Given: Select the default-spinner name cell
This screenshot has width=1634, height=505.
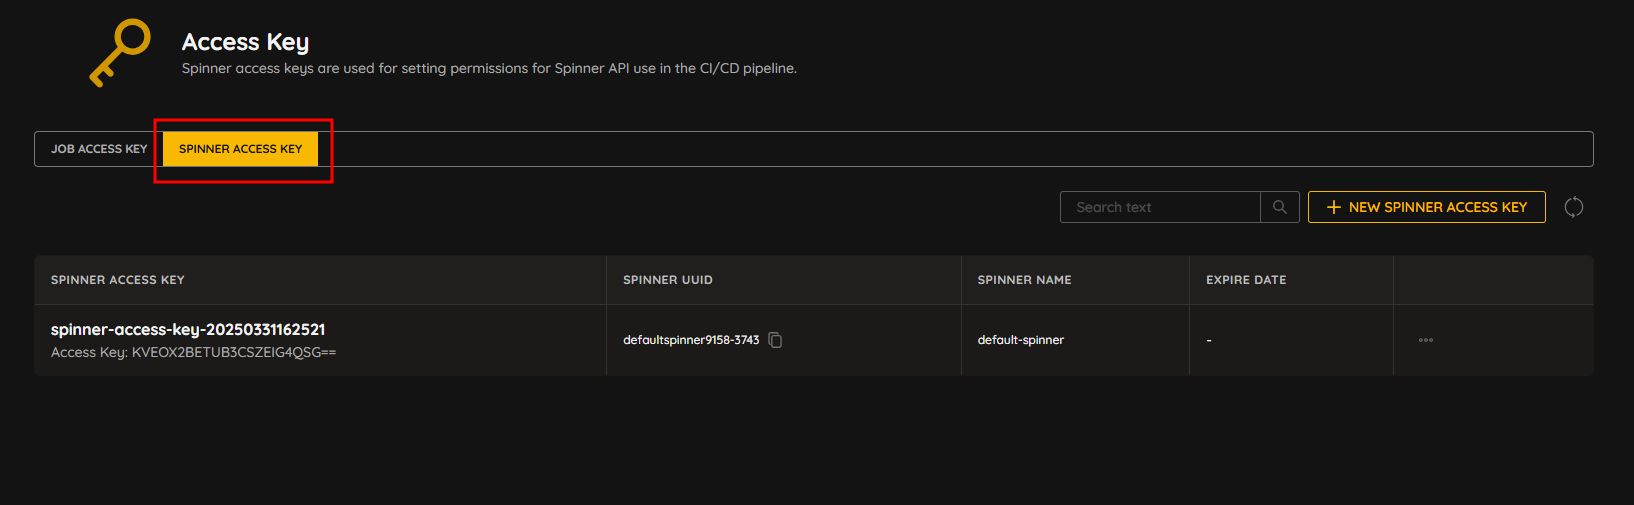Looking at the screenshot, I should (x=1021, y=340).
